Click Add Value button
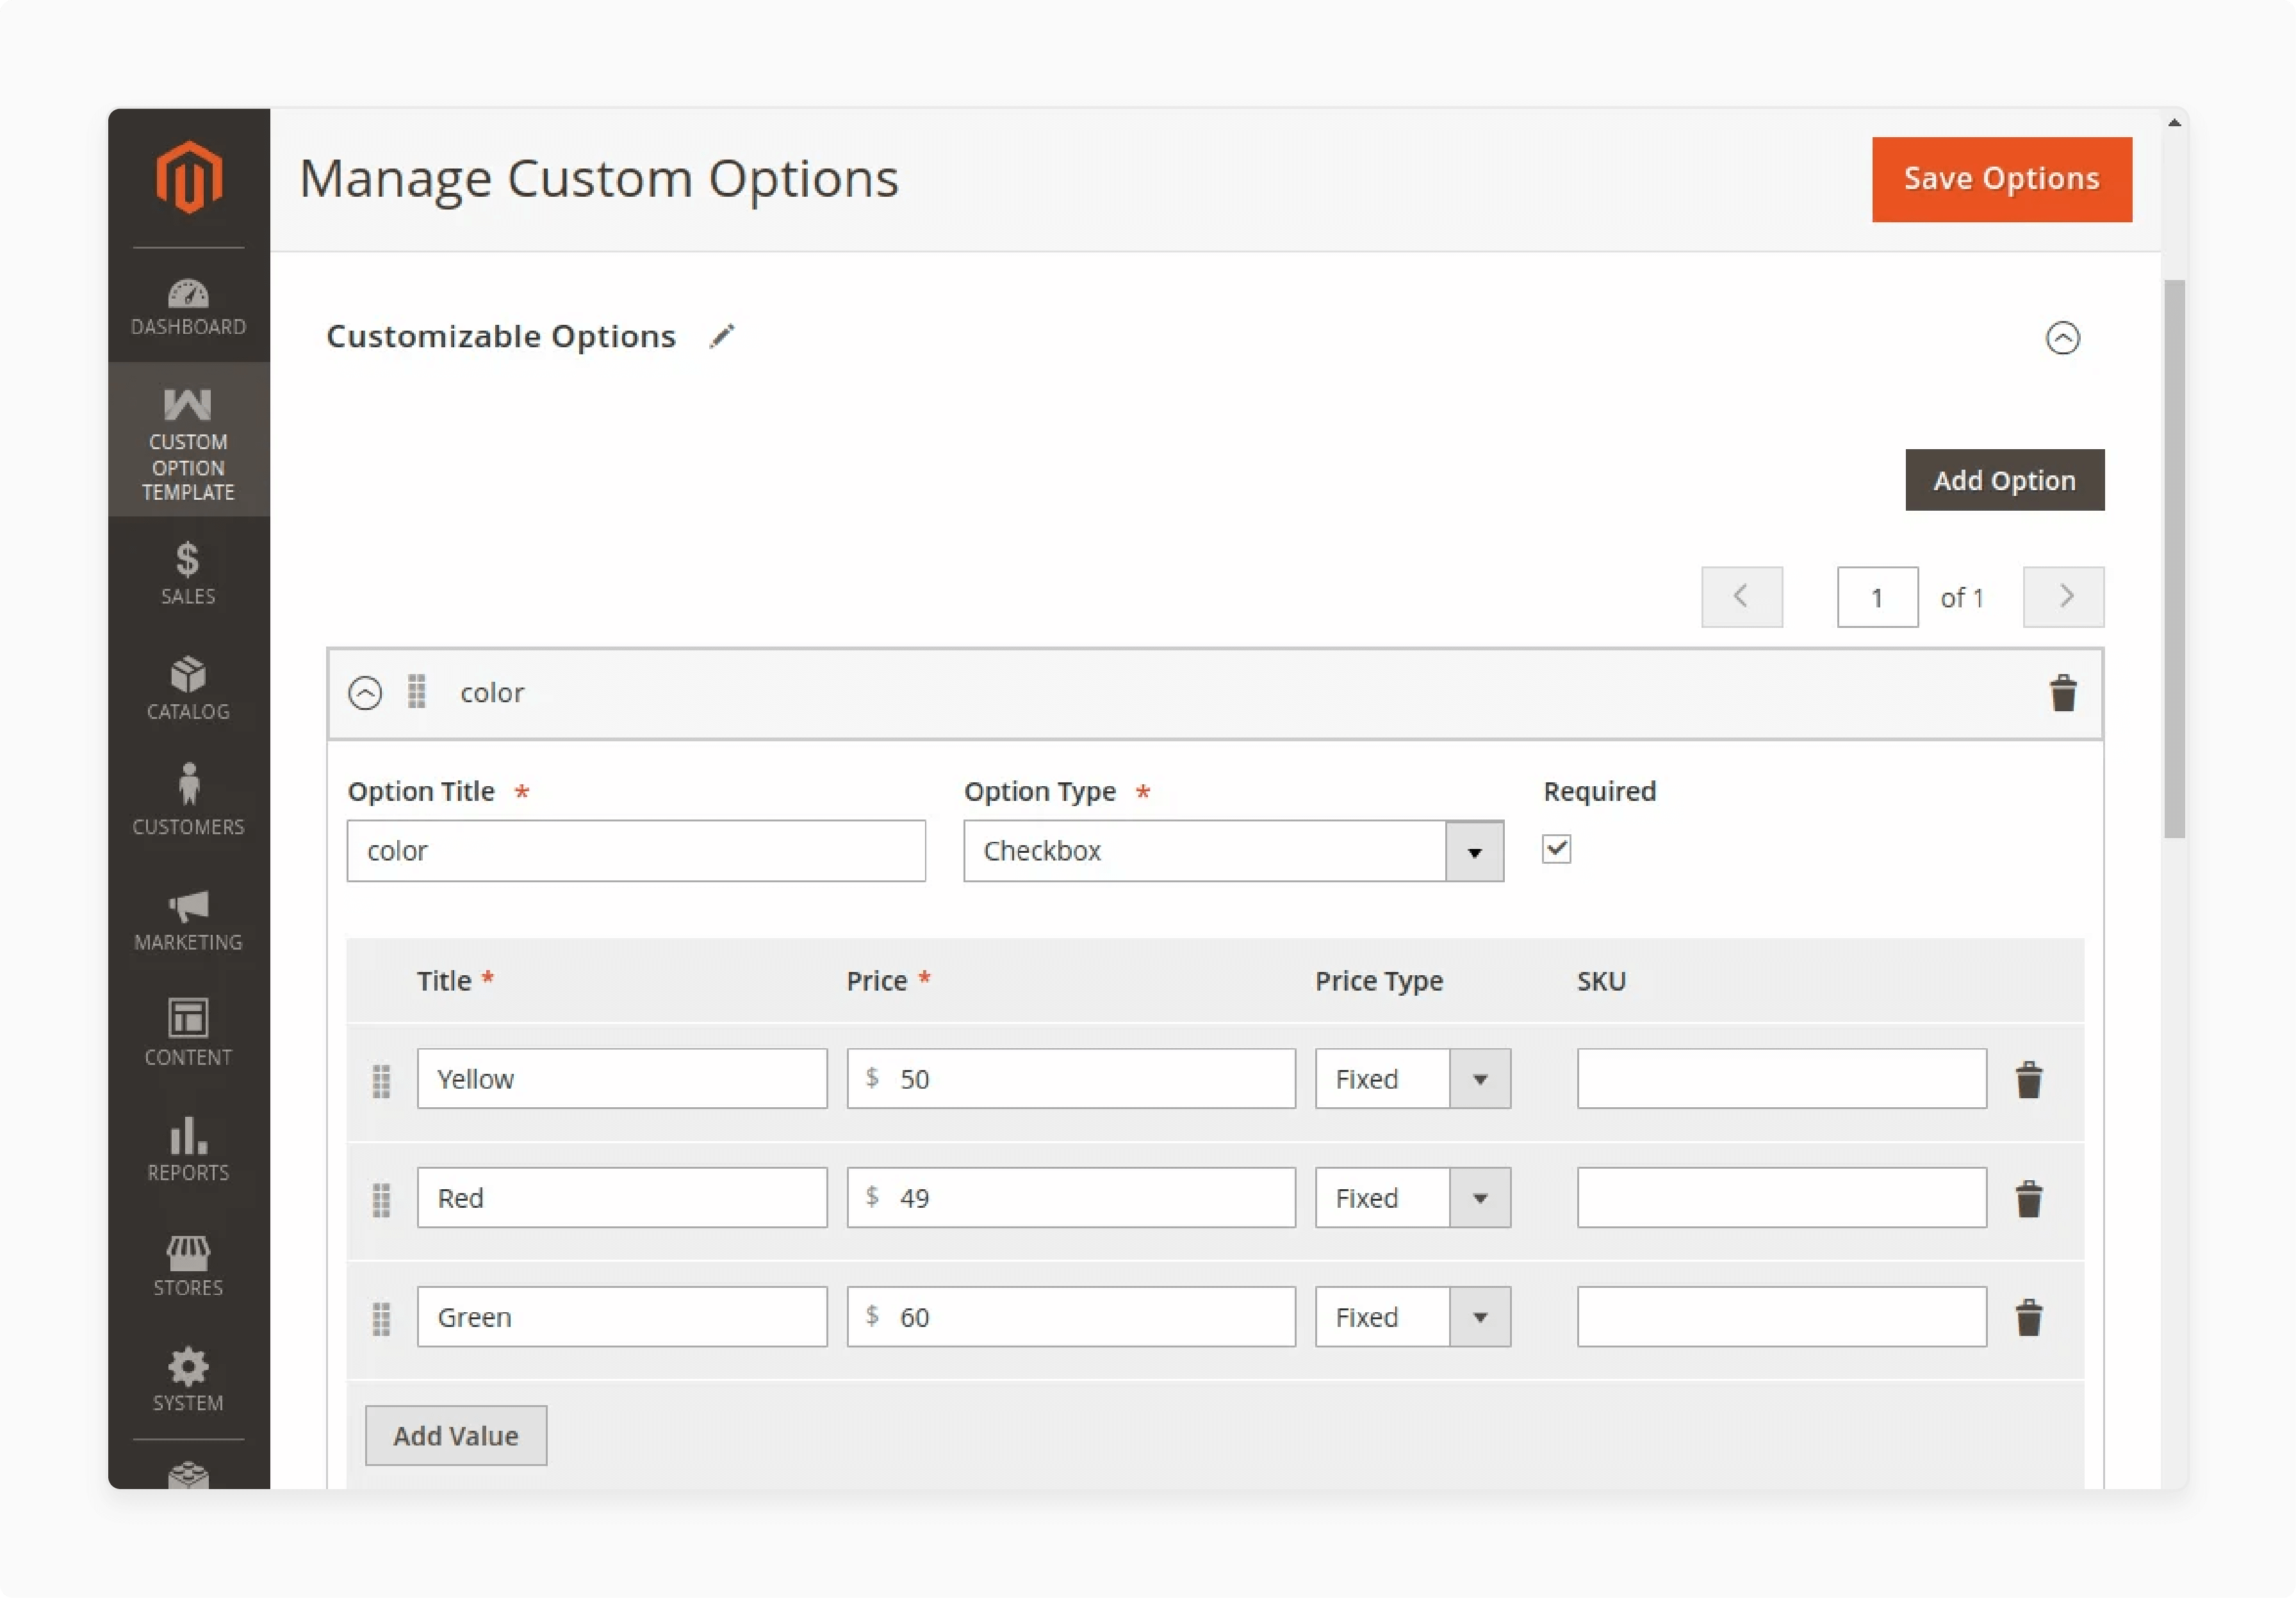This screenshot has height=1598, width=2296. [456, 1436]
